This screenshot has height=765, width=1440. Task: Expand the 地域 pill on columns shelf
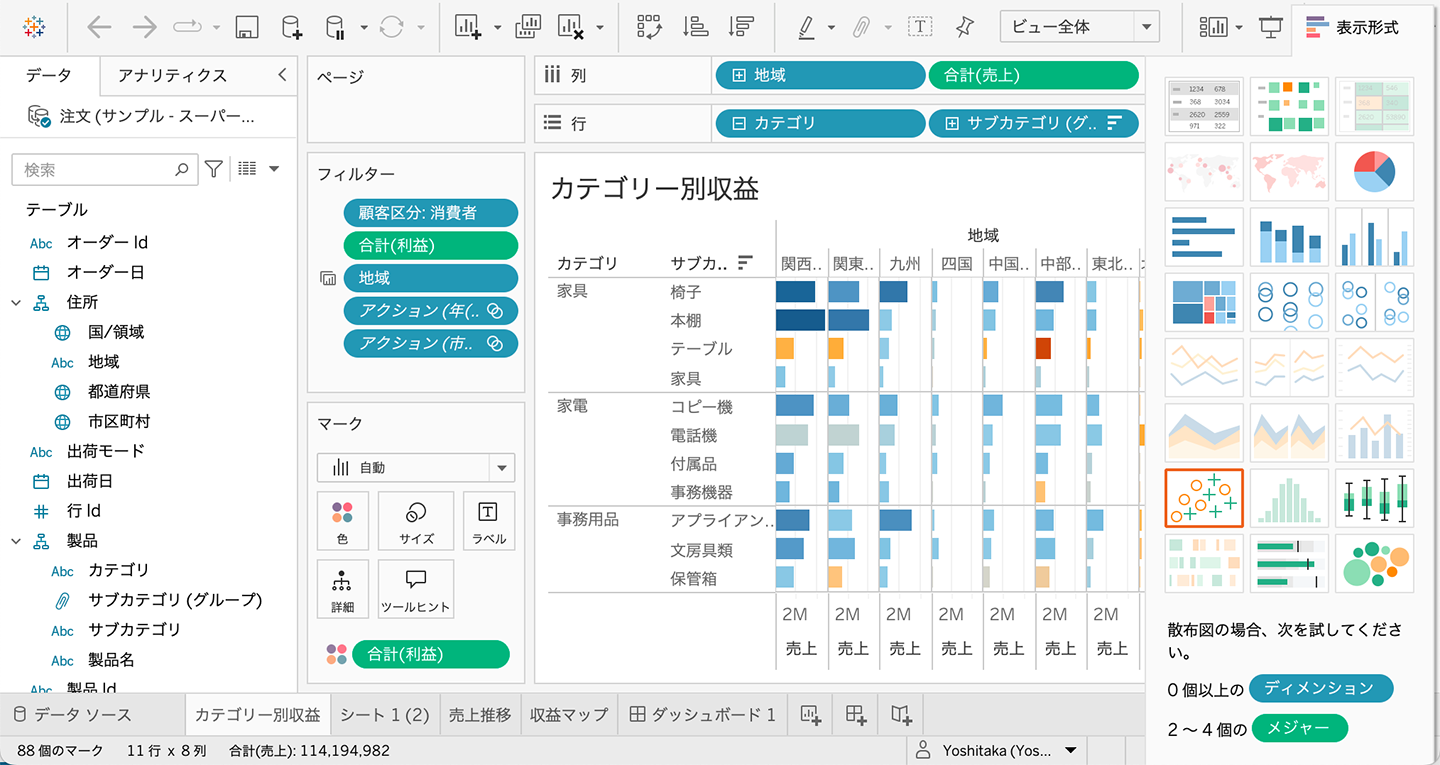(739, 75)
